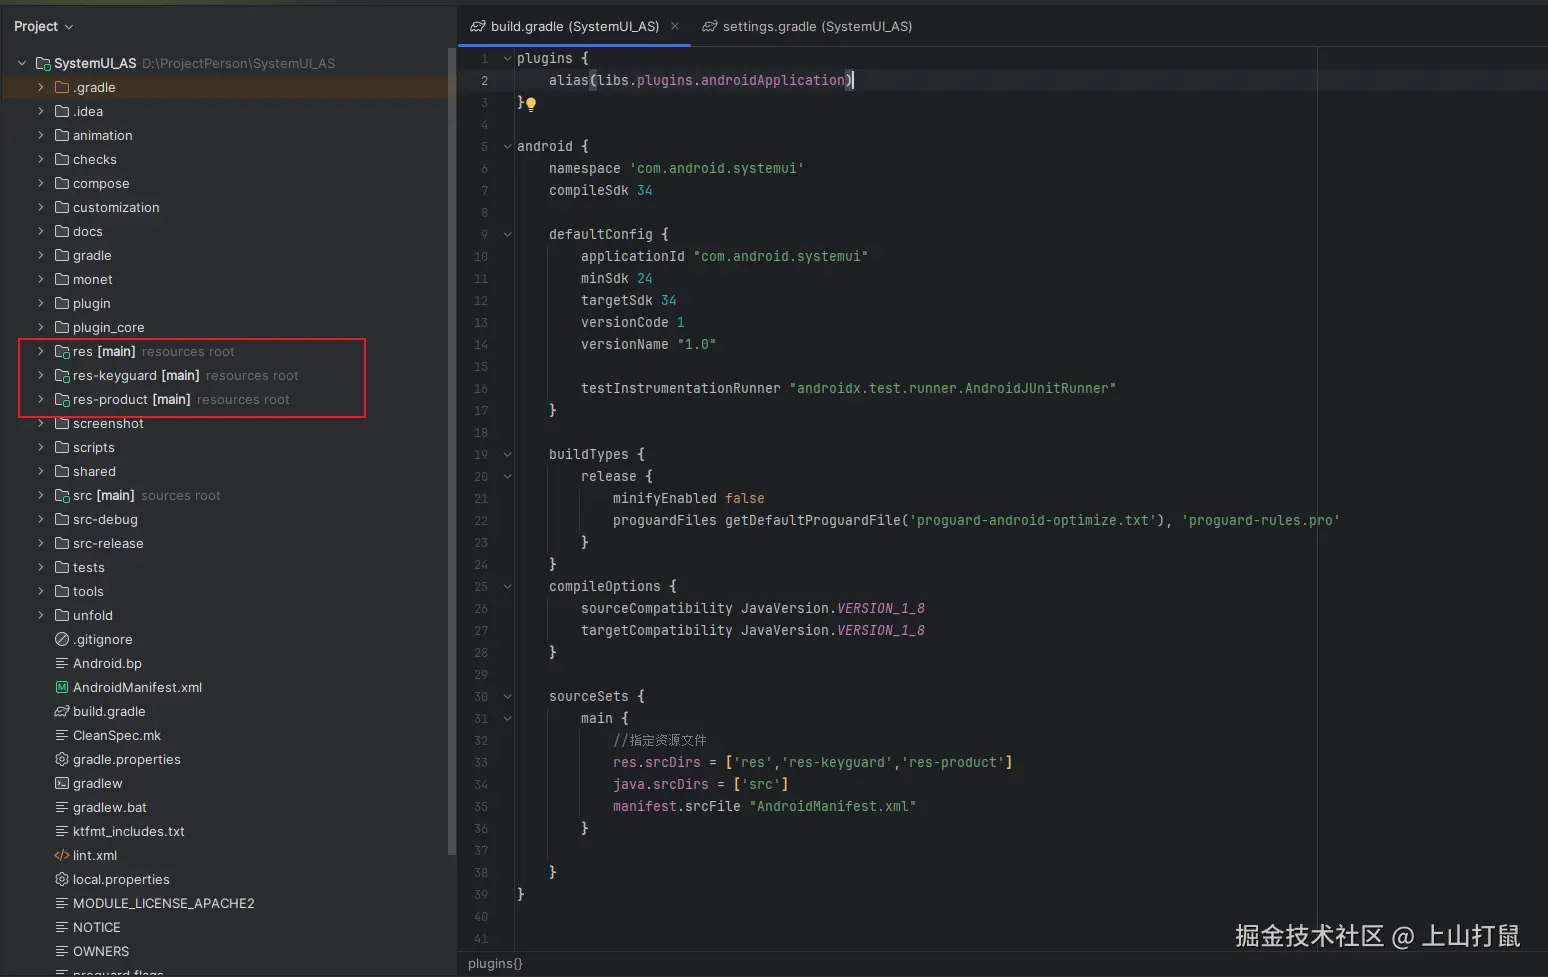Select the .idea folder icon

coord(62,111)
